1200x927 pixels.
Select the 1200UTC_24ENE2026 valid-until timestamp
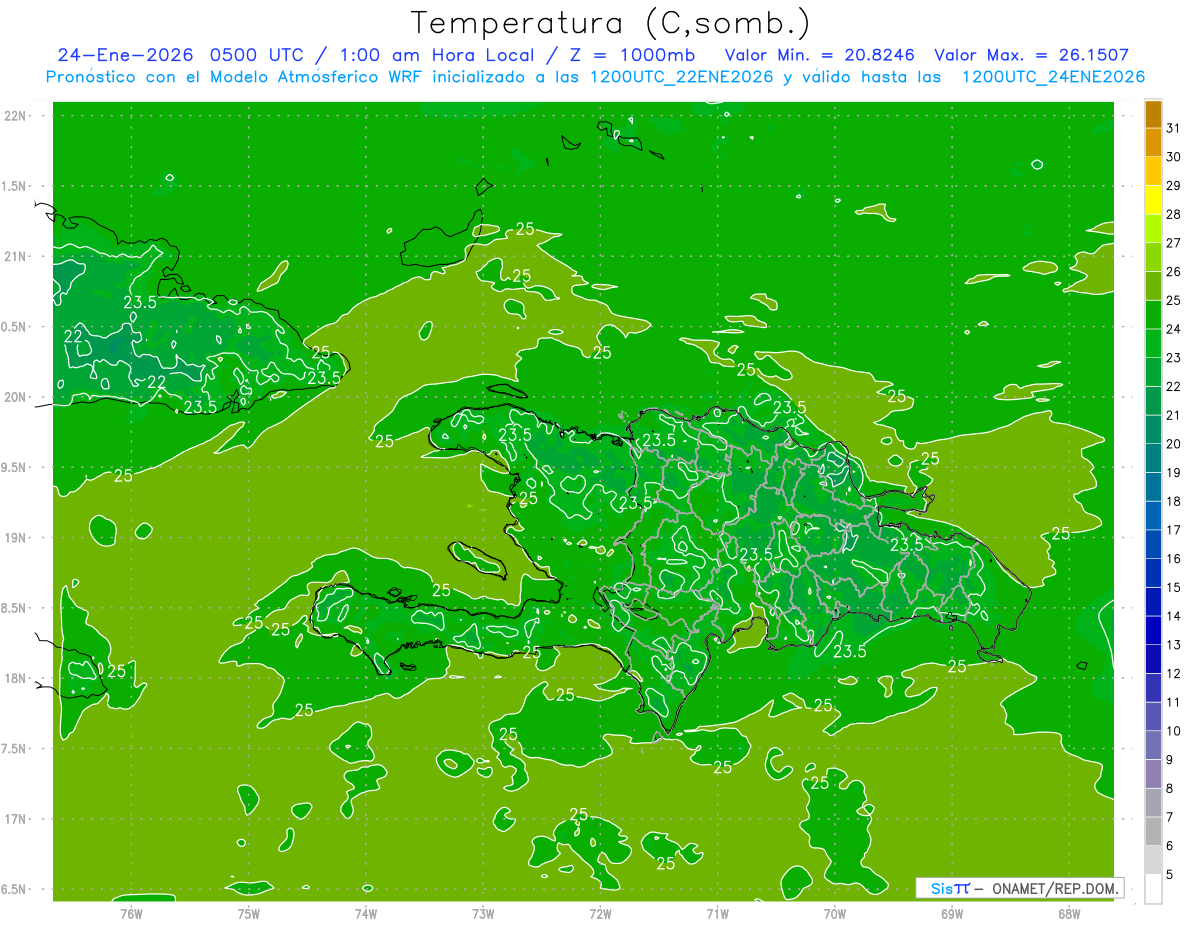point(1053,77)
